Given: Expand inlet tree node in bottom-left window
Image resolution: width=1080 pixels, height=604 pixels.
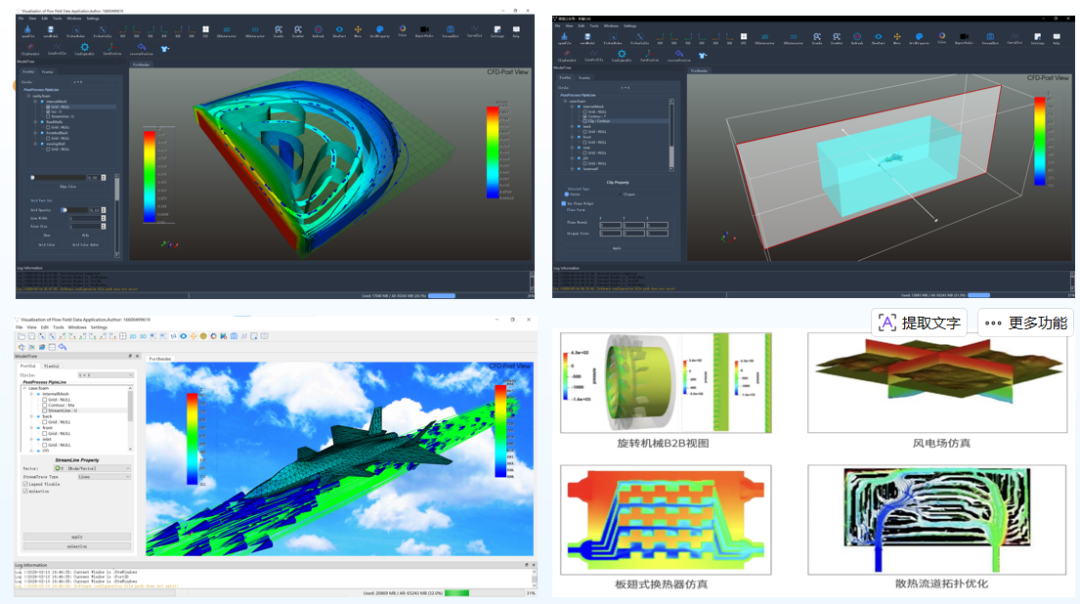Looking at the screenshot, I should [x=32, y=439].
